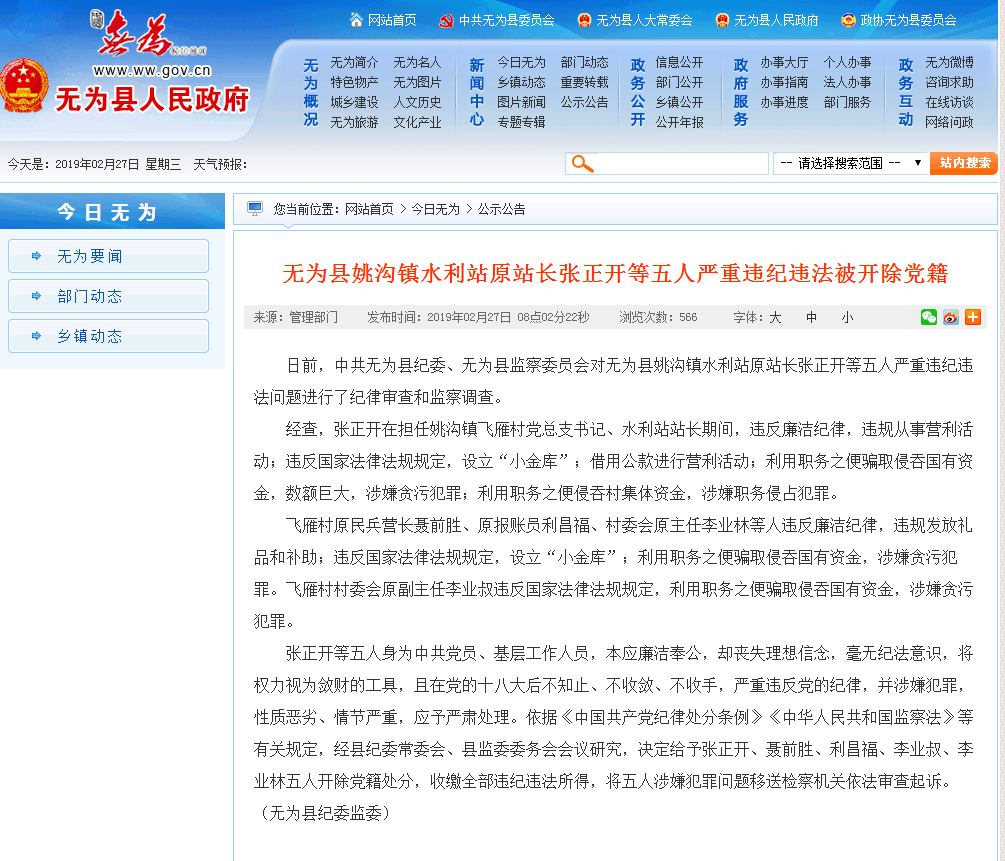This screenshot has width=1005, height=861.
Task: Click 公示公告 in the breadcrumb
Action: click(x=501, y=209)
